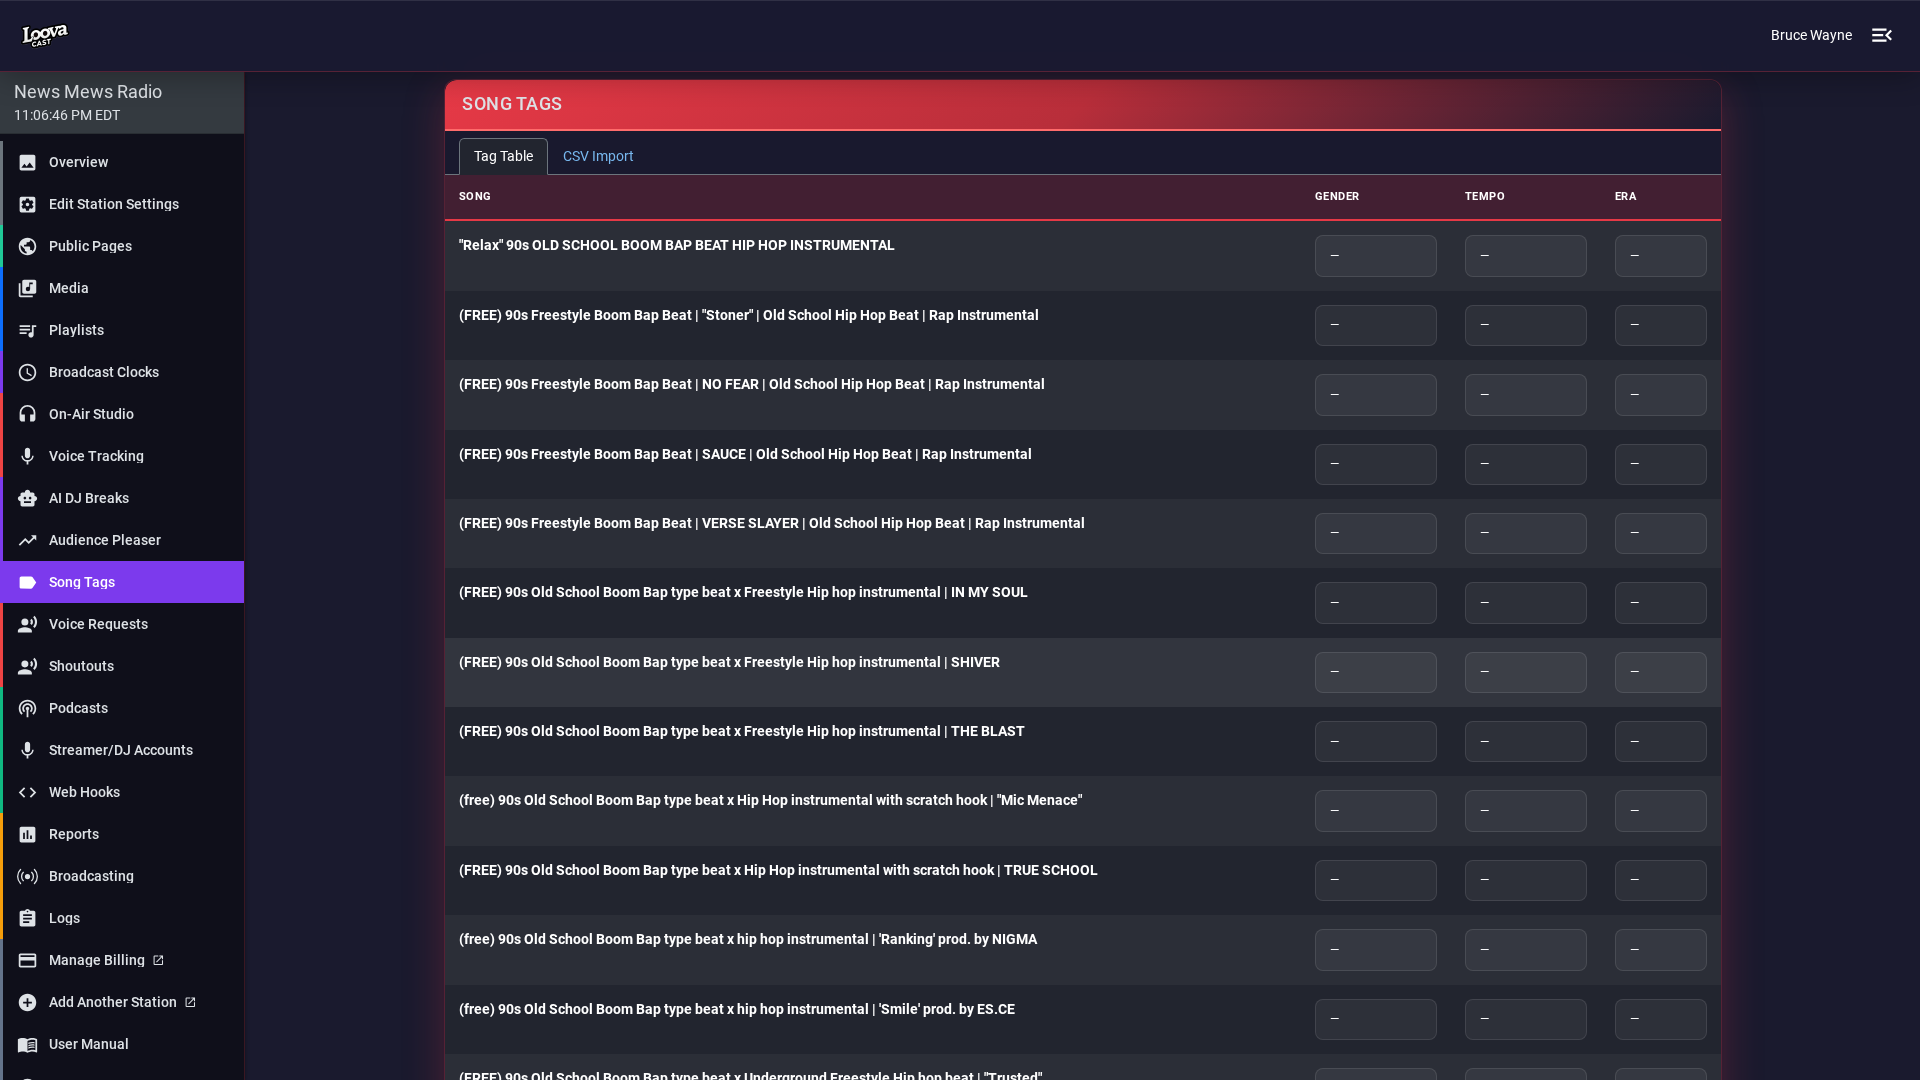Click the Broadcast Clocks clock icon

point(27,372)
